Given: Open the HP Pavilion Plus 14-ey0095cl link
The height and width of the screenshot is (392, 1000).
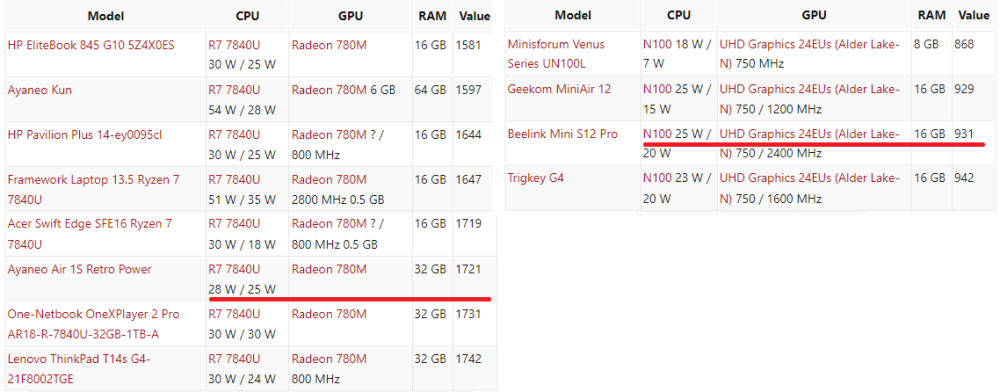Looking at the screenshot, I should pyautogui.click(x=85, y=134).
